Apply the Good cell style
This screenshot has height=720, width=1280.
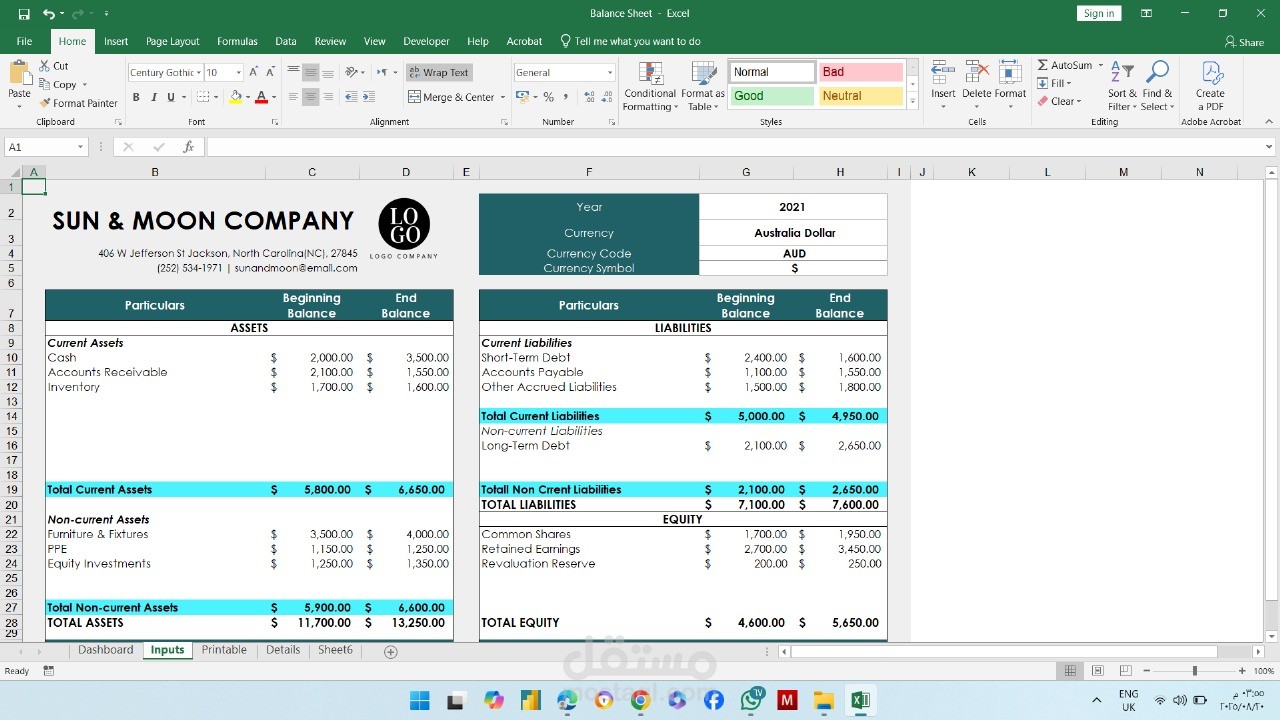coord(771,96)
